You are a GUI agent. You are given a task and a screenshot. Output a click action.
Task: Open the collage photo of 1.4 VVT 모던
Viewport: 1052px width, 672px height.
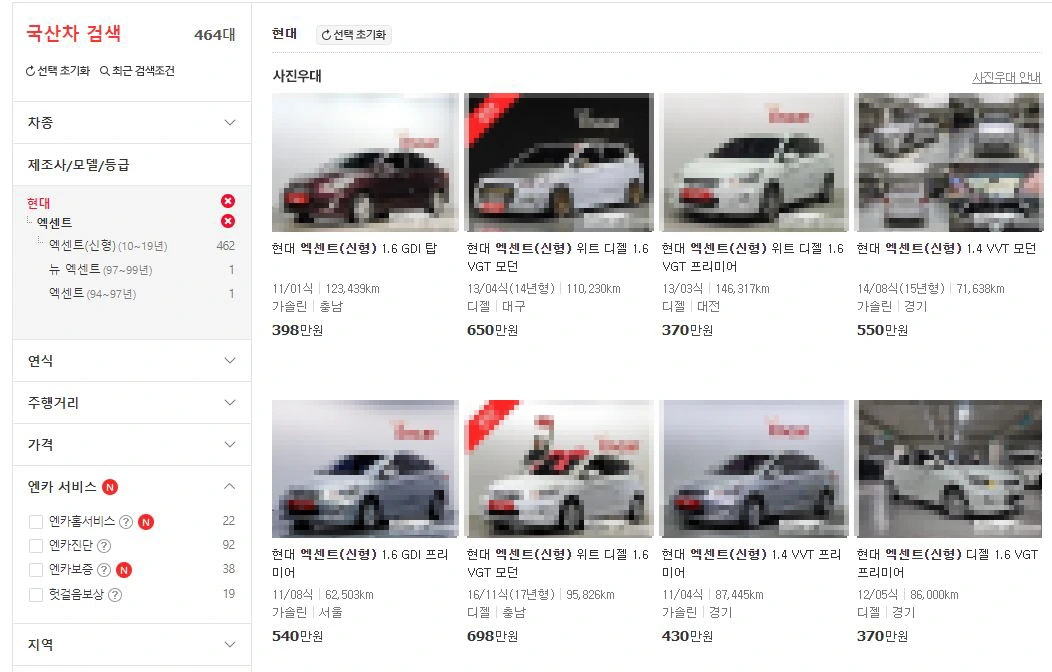pyautogui.click(x=949, y=162)
